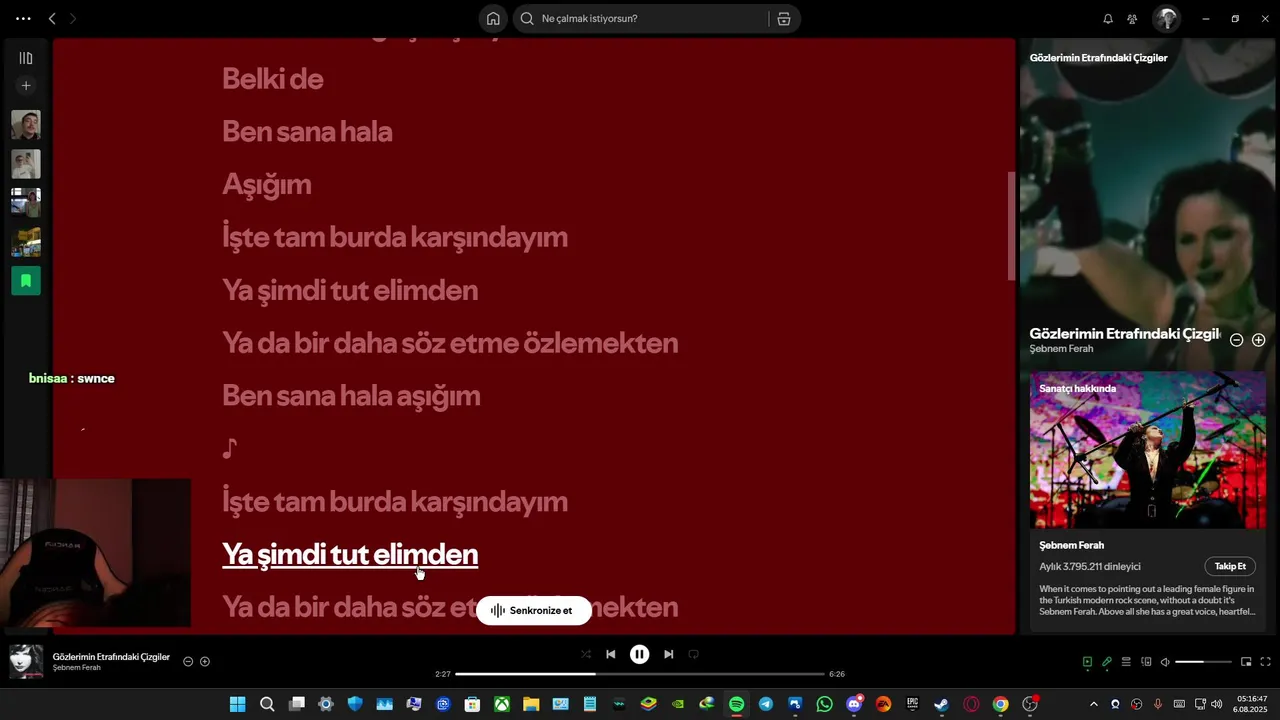Toggle shuffle playback

pos(586,654)
